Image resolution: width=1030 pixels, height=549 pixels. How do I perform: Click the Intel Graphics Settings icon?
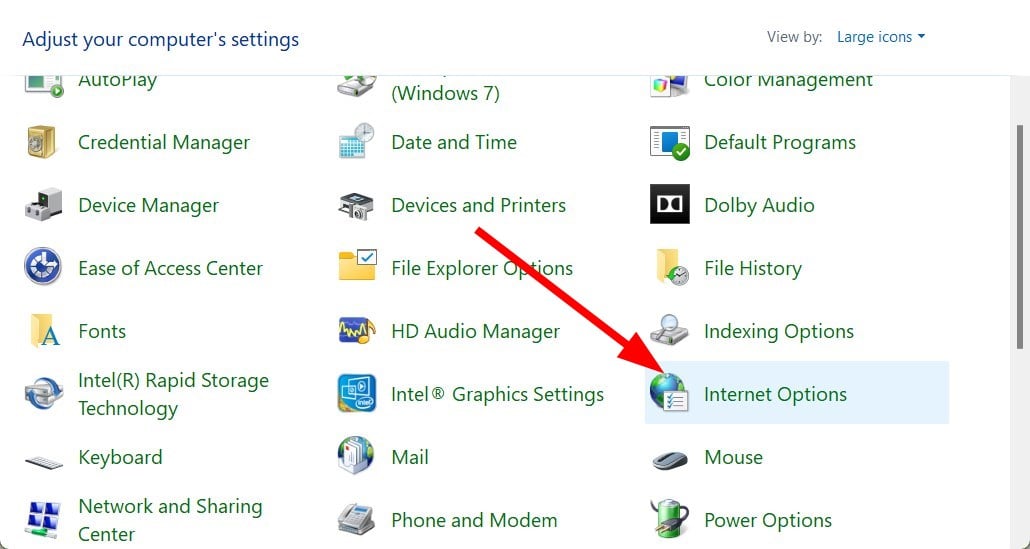pyautogui.click(x=357, y=393)
